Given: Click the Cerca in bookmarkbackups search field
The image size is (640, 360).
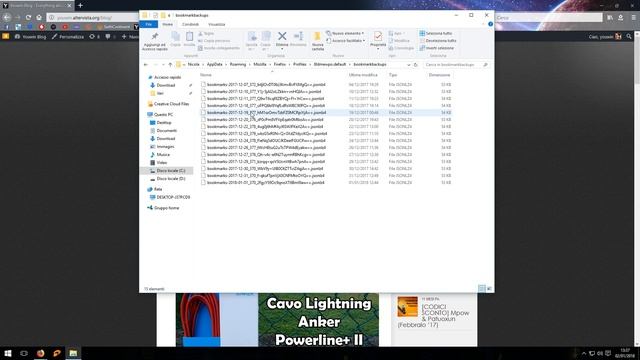Looking at the screenshot, I should pyautogui.click(x=456, y=65).
